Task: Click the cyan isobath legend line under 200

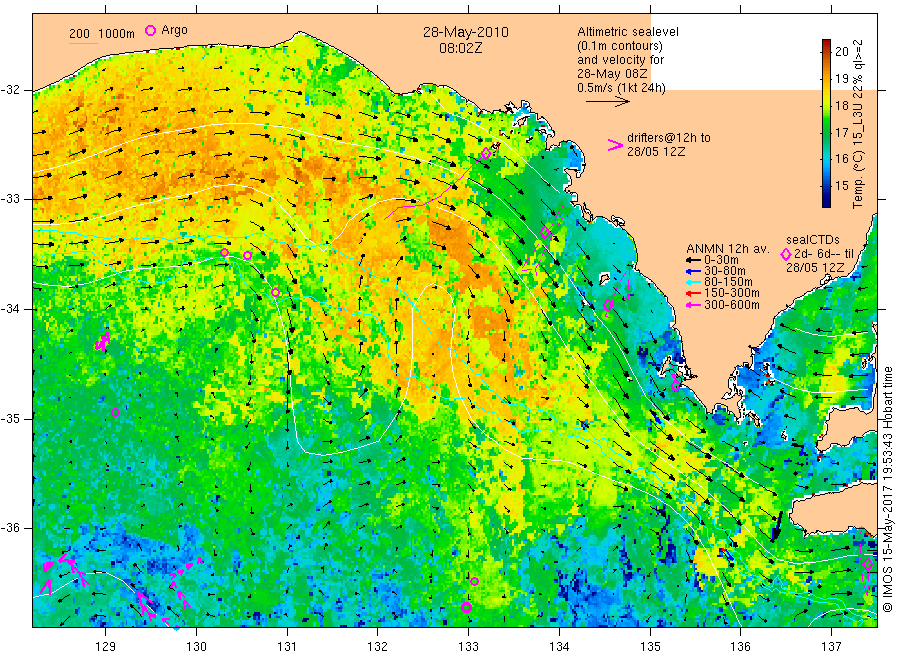Action: click(x=83, y=42)
